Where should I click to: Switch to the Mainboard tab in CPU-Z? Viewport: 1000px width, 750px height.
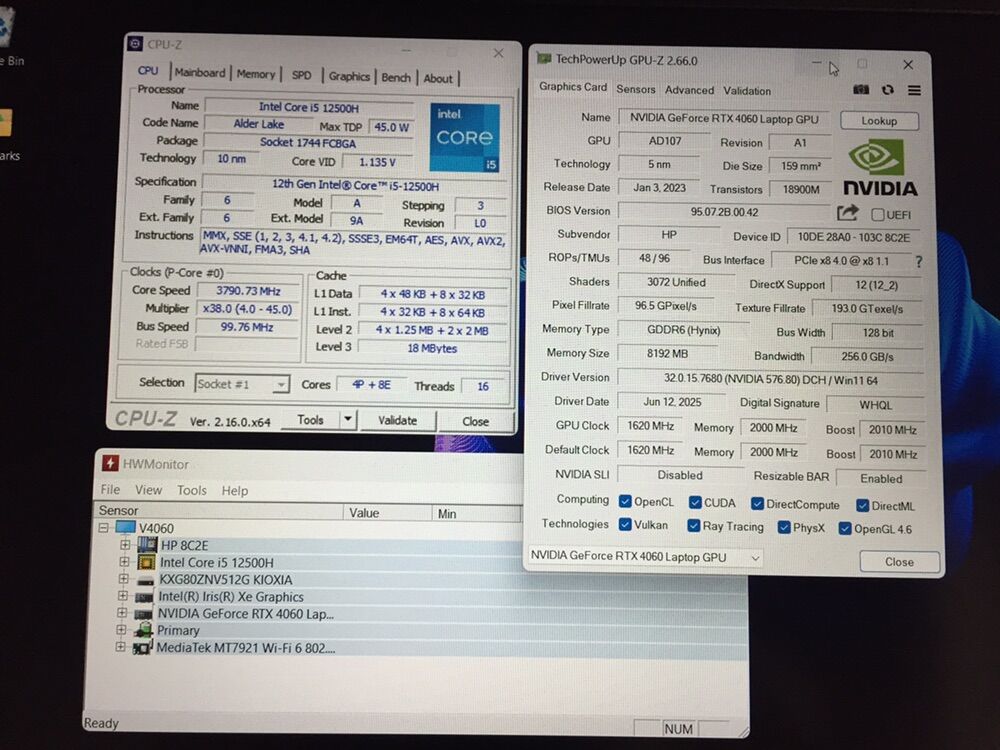coord(200,73)
